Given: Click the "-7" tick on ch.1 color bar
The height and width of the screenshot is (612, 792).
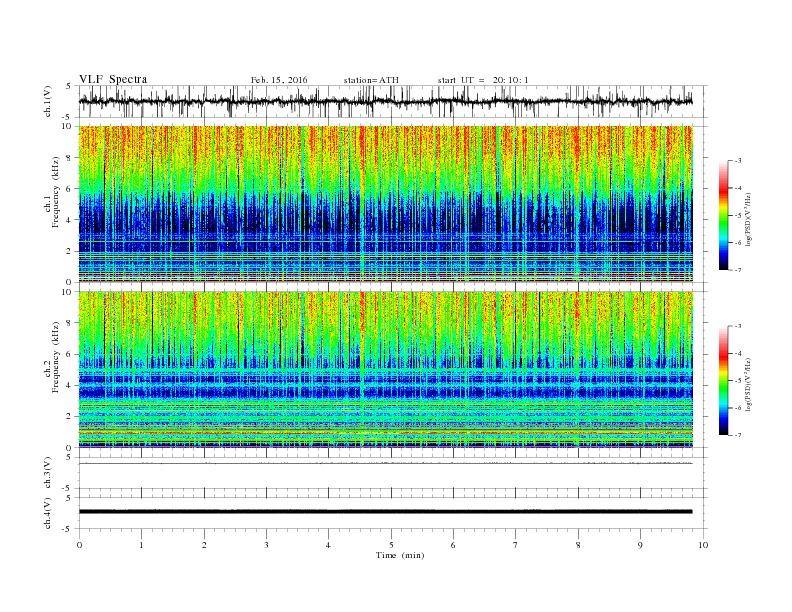Looking at the screenshot, I should point(738,270).
